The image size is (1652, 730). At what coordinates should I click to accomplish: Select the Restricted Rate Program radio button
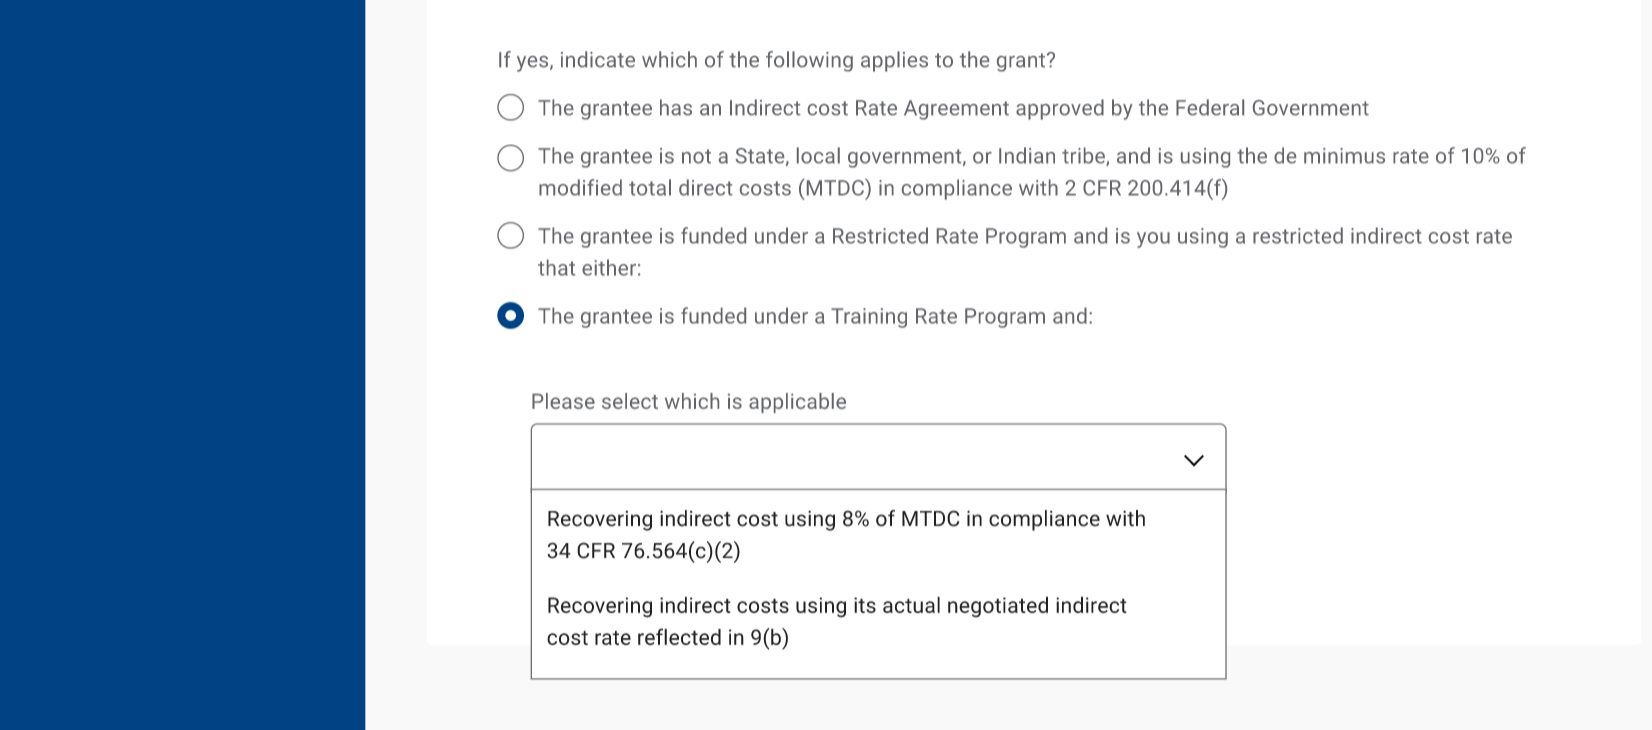pyautogui.click(x=511, y=236)
